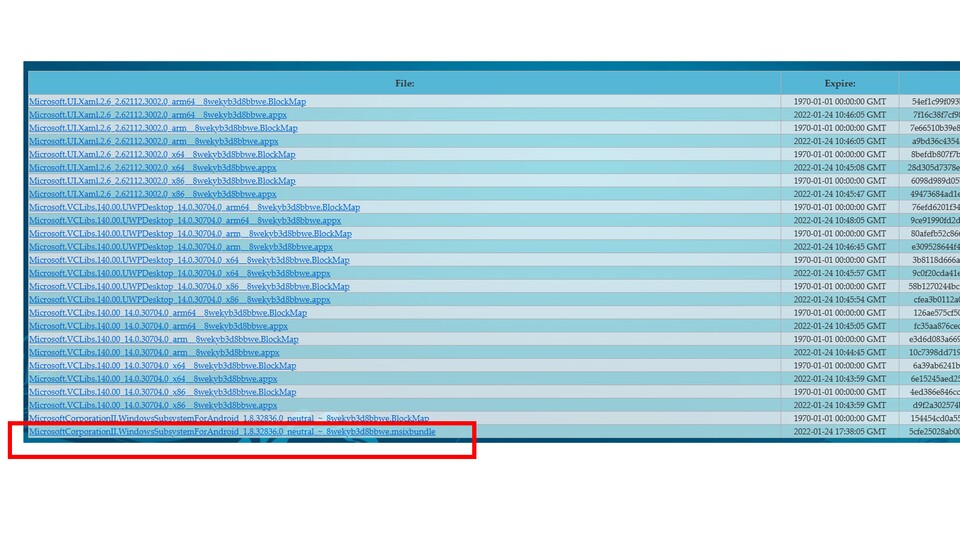Download VCLibs UWPDesktop x64 appx package

pyautogui.click(x=179, y=273)
